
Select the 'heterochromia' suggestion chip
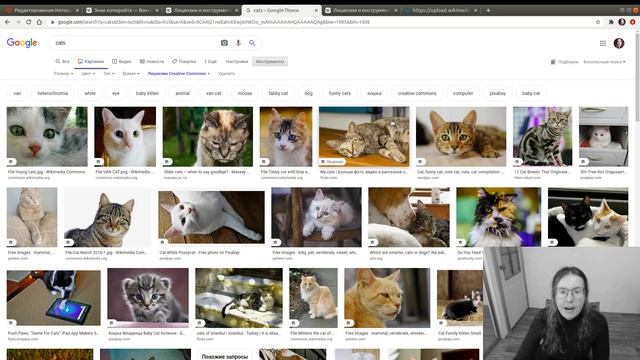pyautogui.click(x=53, y=93)
